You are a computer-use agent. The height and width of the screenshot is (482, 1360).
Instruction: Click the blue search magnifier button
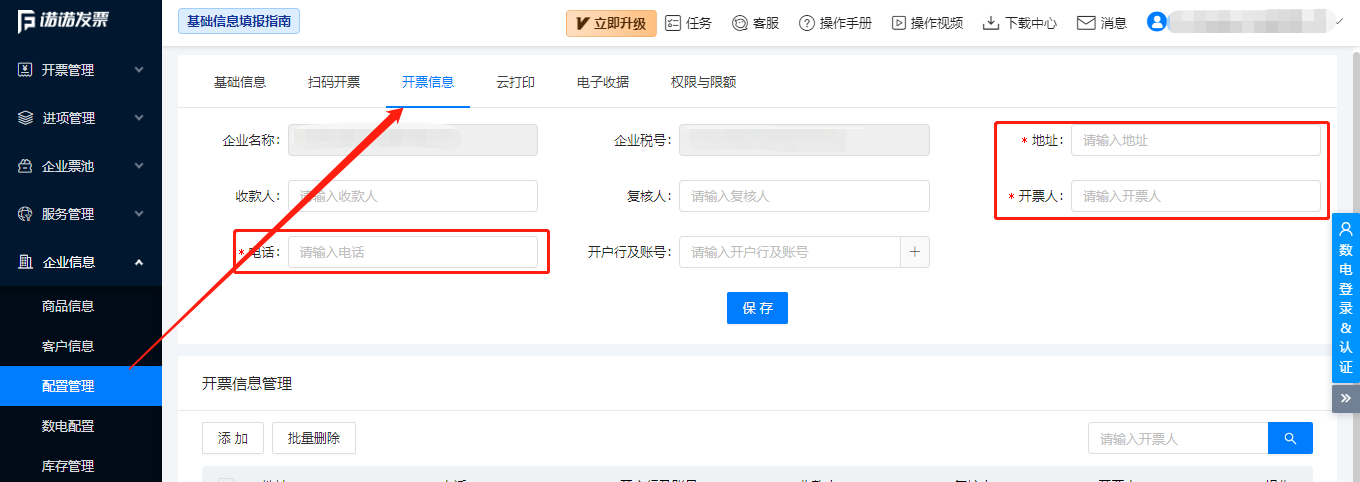(1290, 438)
